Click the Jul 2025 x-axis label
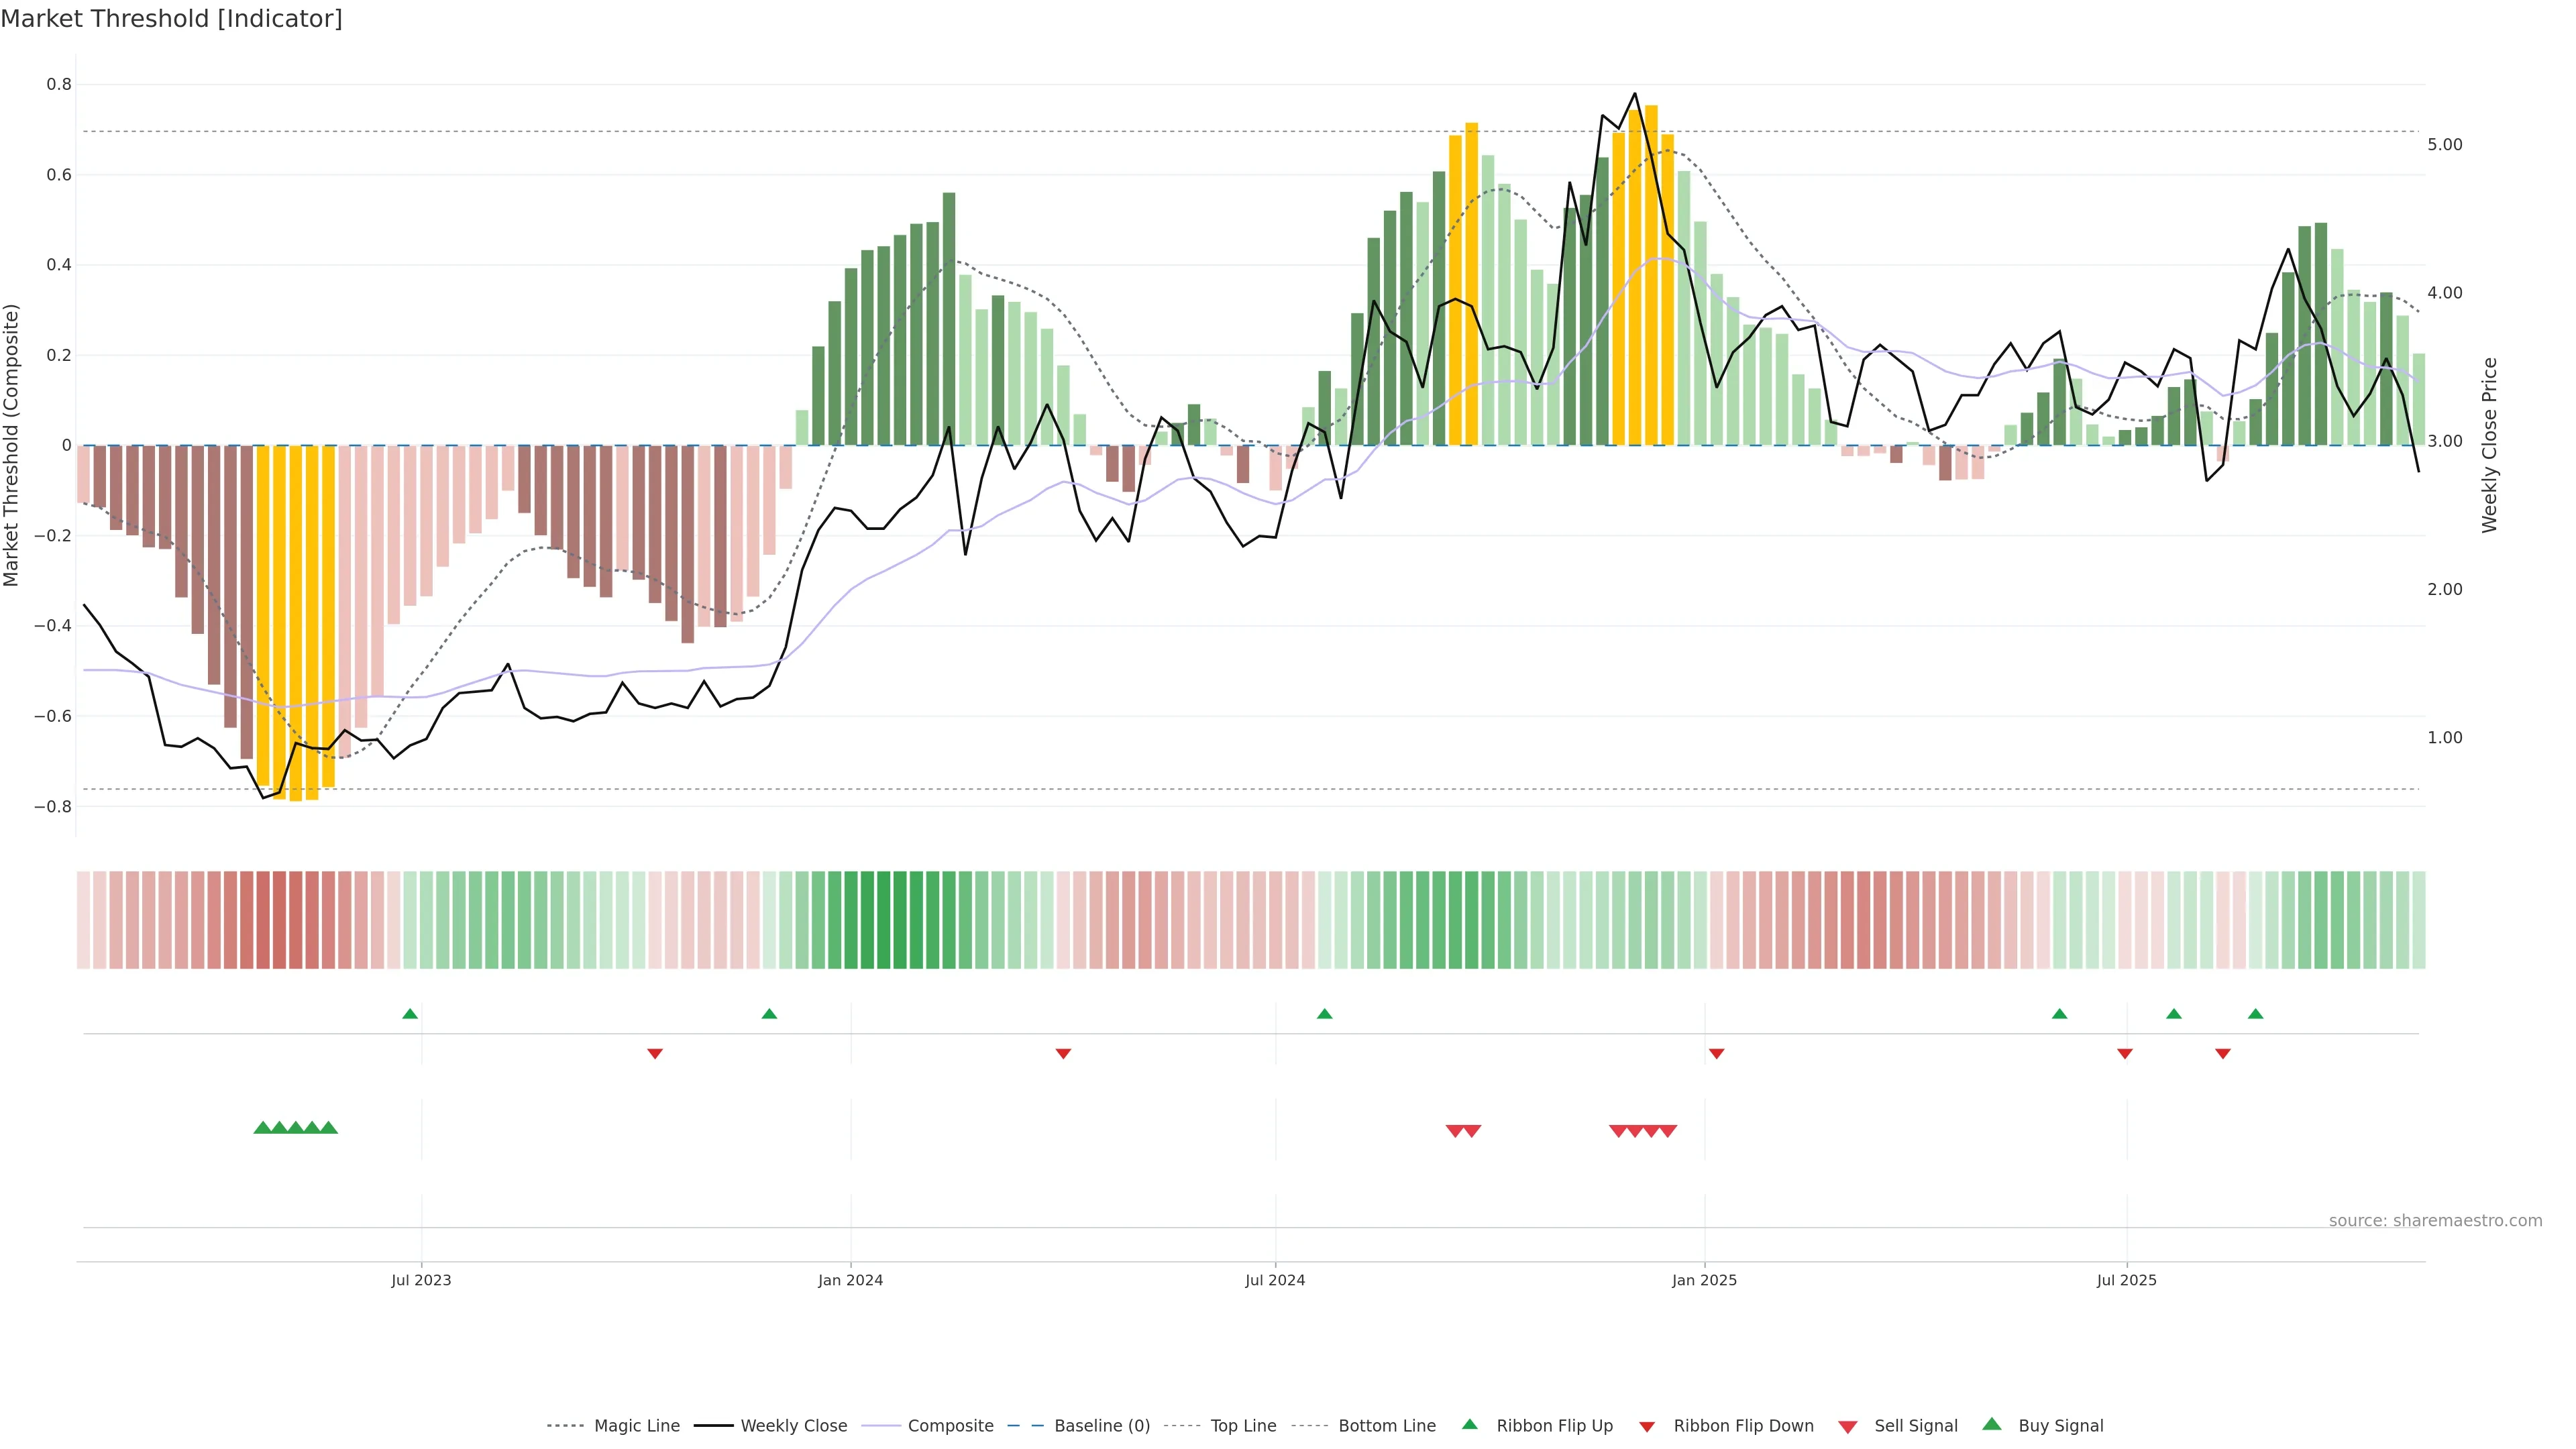 click(x=2126, y=1280)
